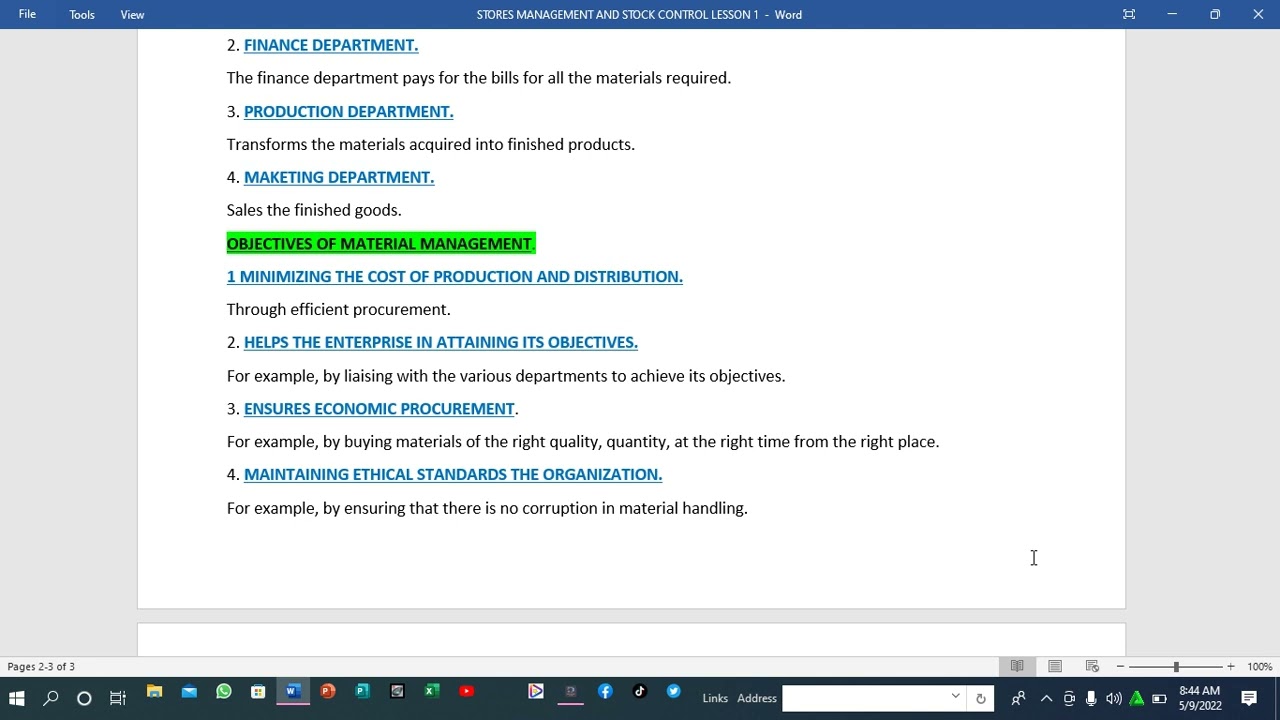Open the Mail app on taskbar

(189, 691)
